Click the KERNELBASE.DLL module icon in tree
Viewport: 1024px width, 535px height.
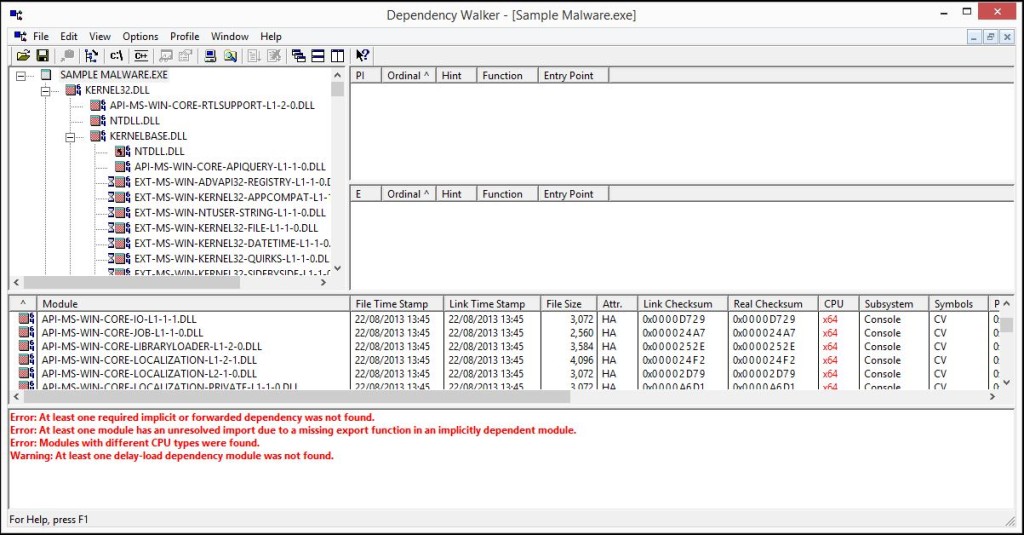pyautogui.click(x=98, y=136)
